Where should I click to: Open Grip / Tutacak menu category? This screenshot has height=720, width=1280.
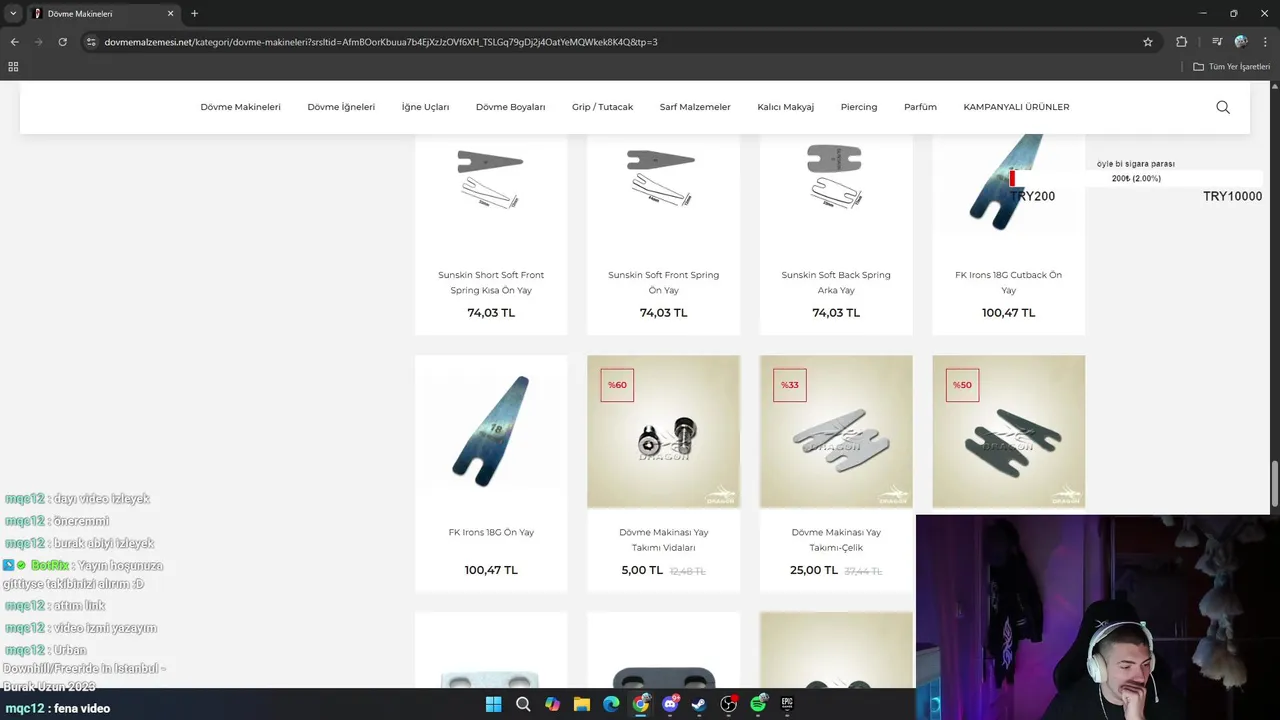602,107
